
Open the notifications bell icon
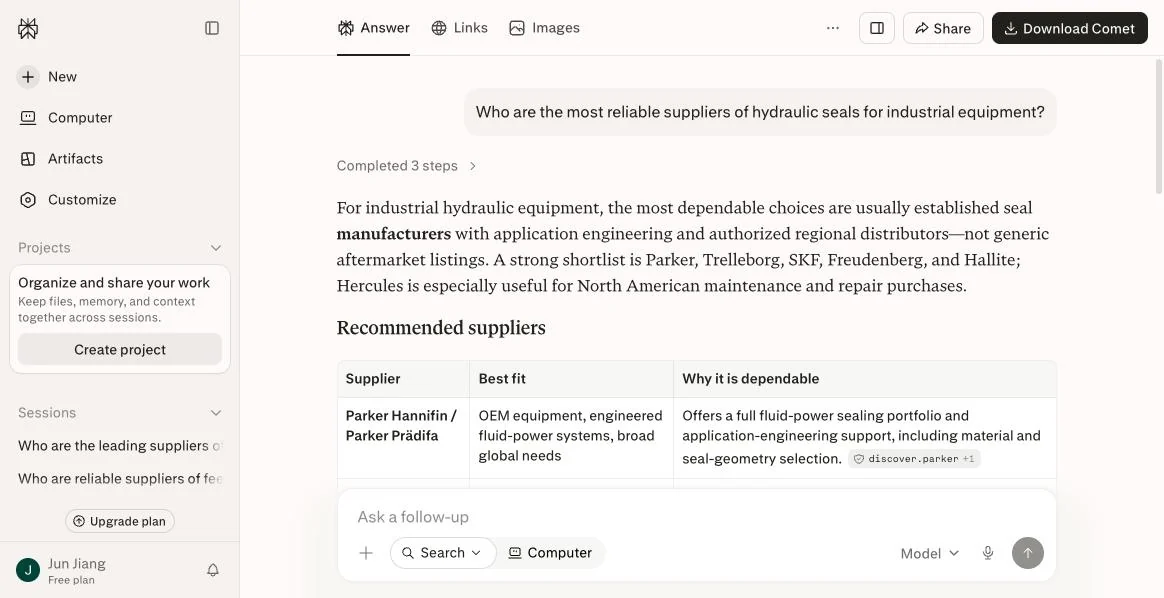click(212, 570)
